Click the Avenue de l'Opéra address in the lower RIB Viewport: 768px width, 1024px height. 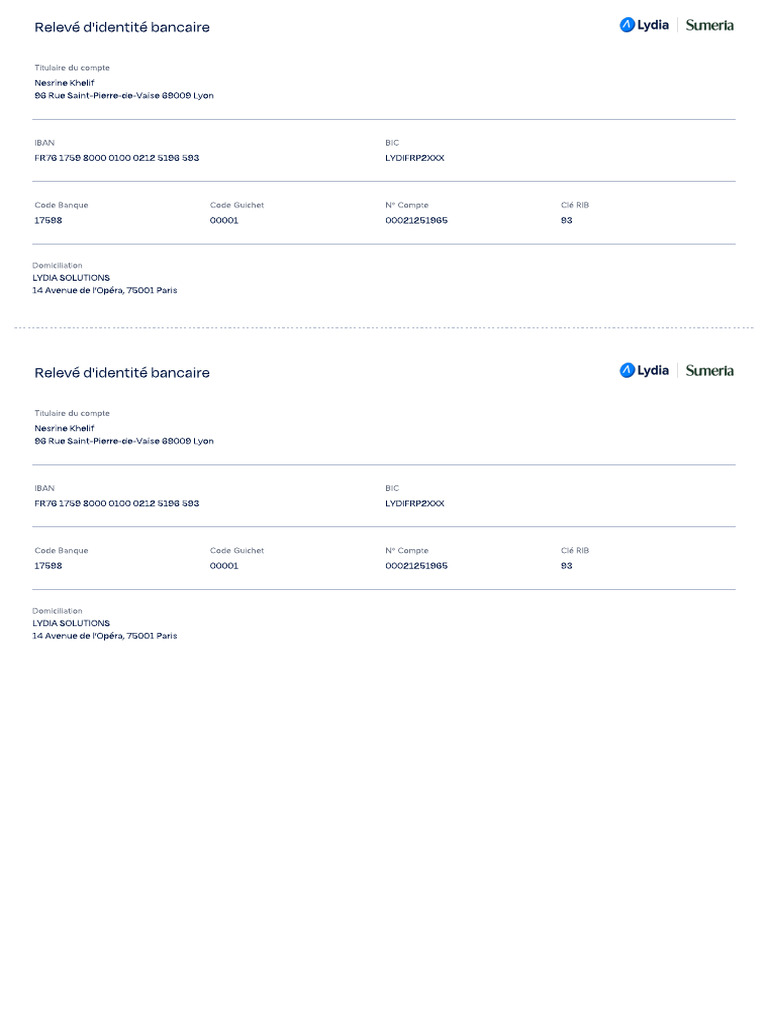[x=105, y=636]
